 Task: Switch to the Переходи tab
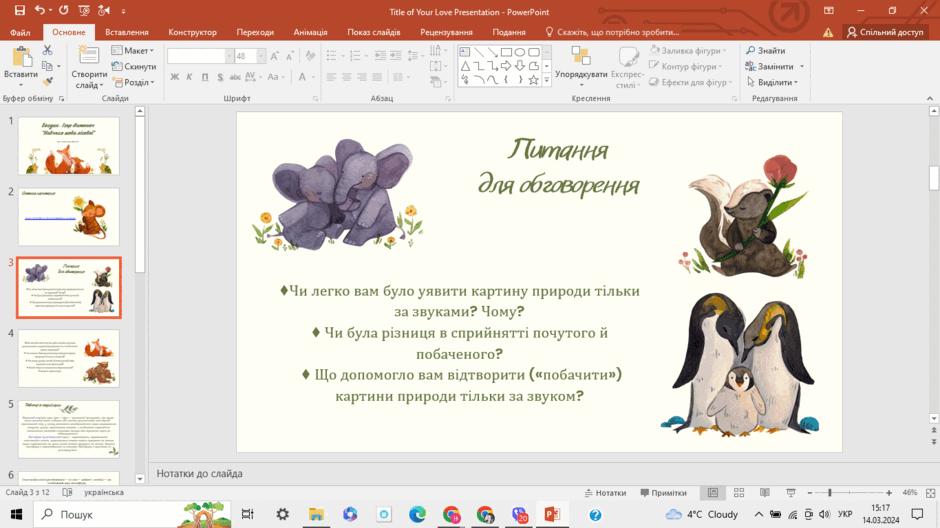click(255, 32)
